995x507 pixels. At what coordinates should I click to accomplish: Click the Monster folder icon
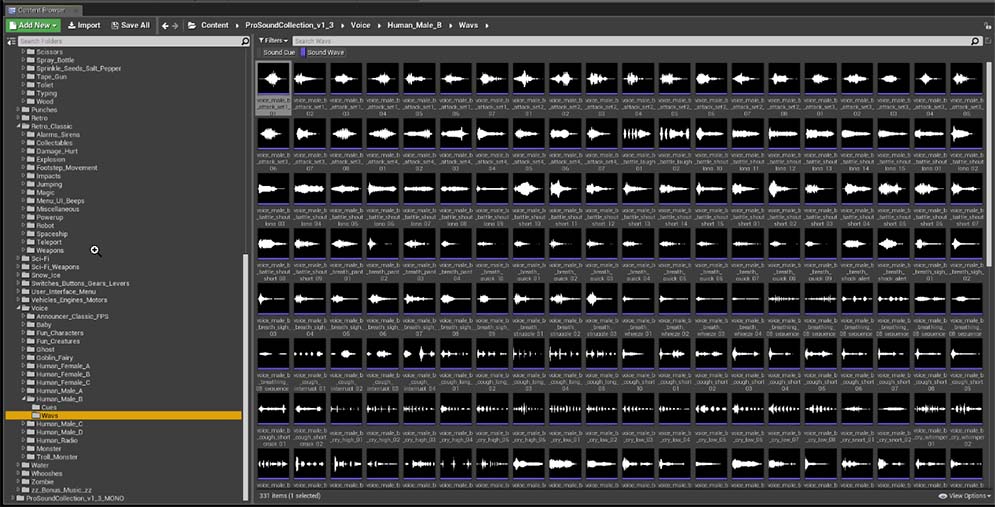pyautogui.click(x=30, y=449)
